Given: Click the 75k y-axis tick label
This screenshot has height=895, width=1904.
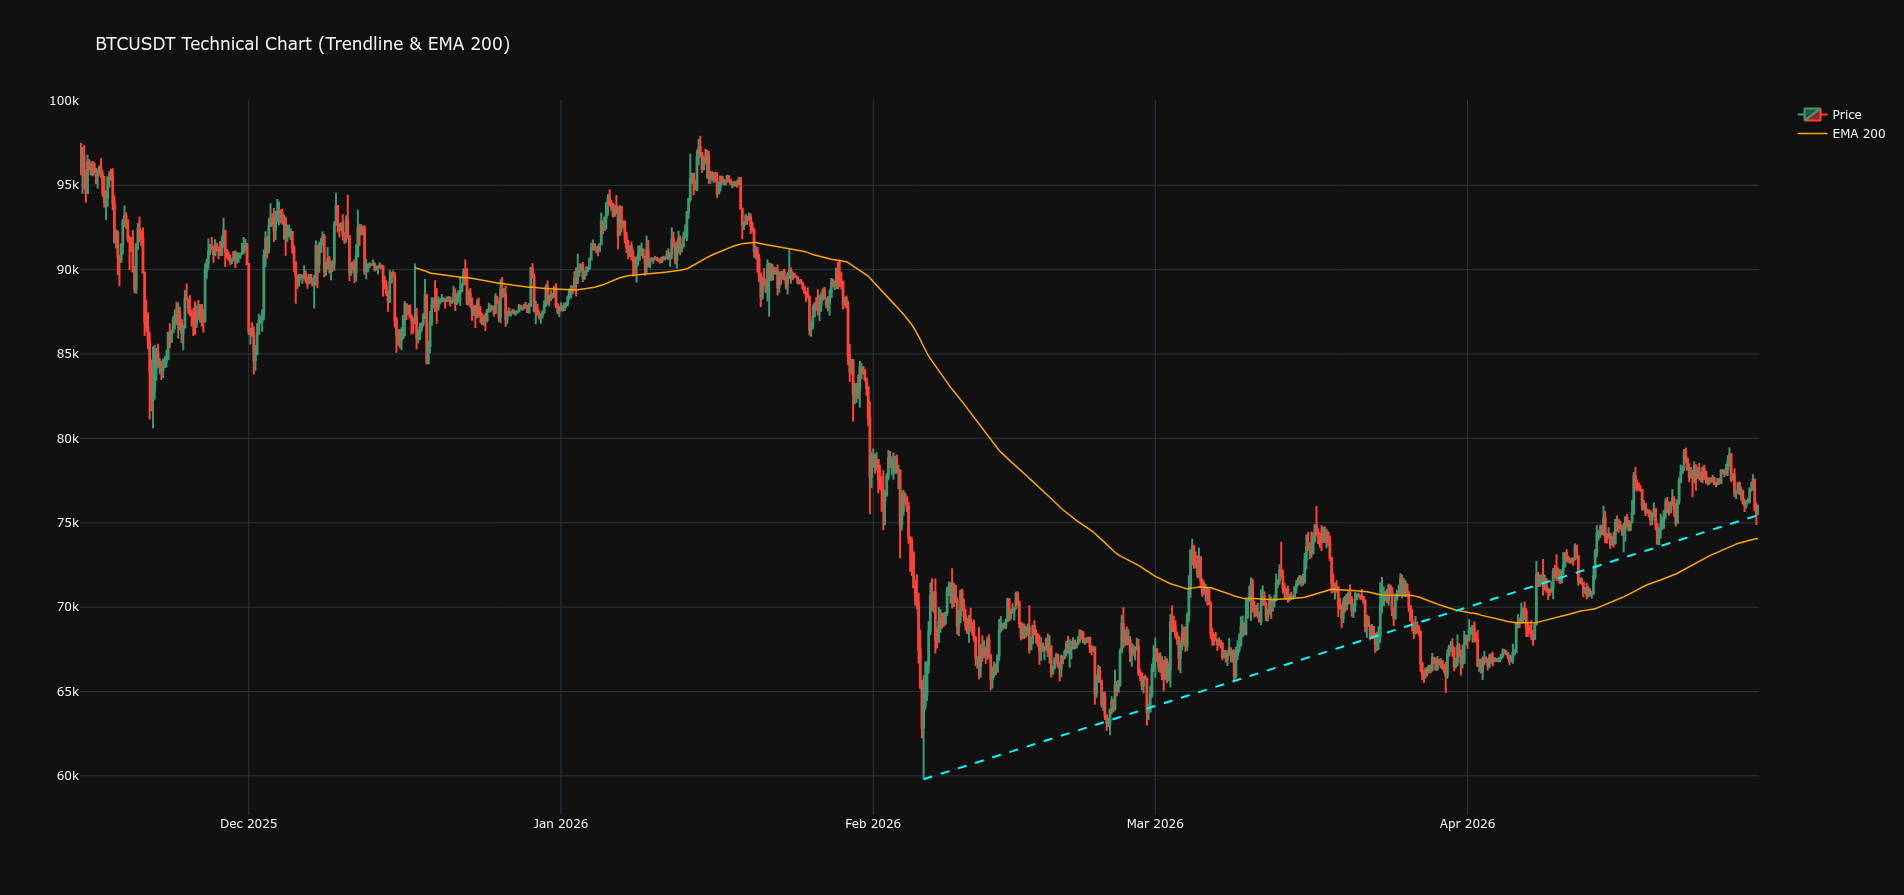Looking at the screenshot, I should coord(66,523).
